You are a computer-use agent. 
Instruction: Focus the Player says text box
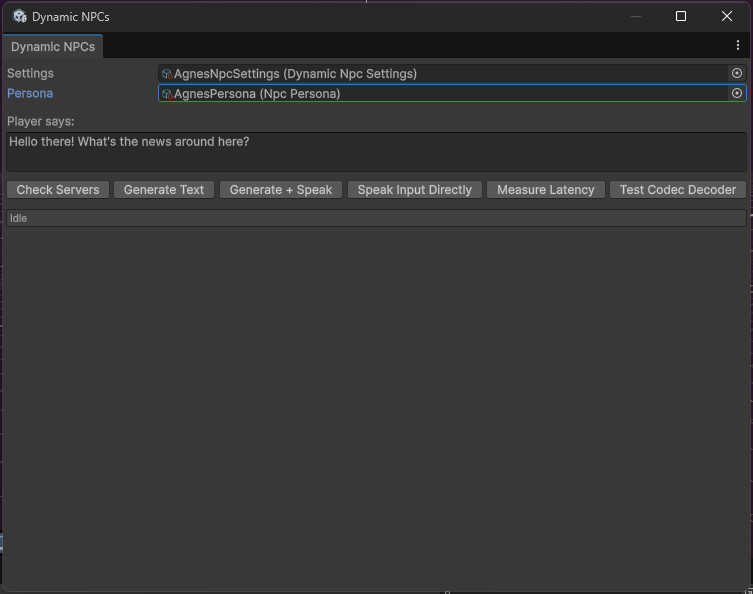[376, 152]
